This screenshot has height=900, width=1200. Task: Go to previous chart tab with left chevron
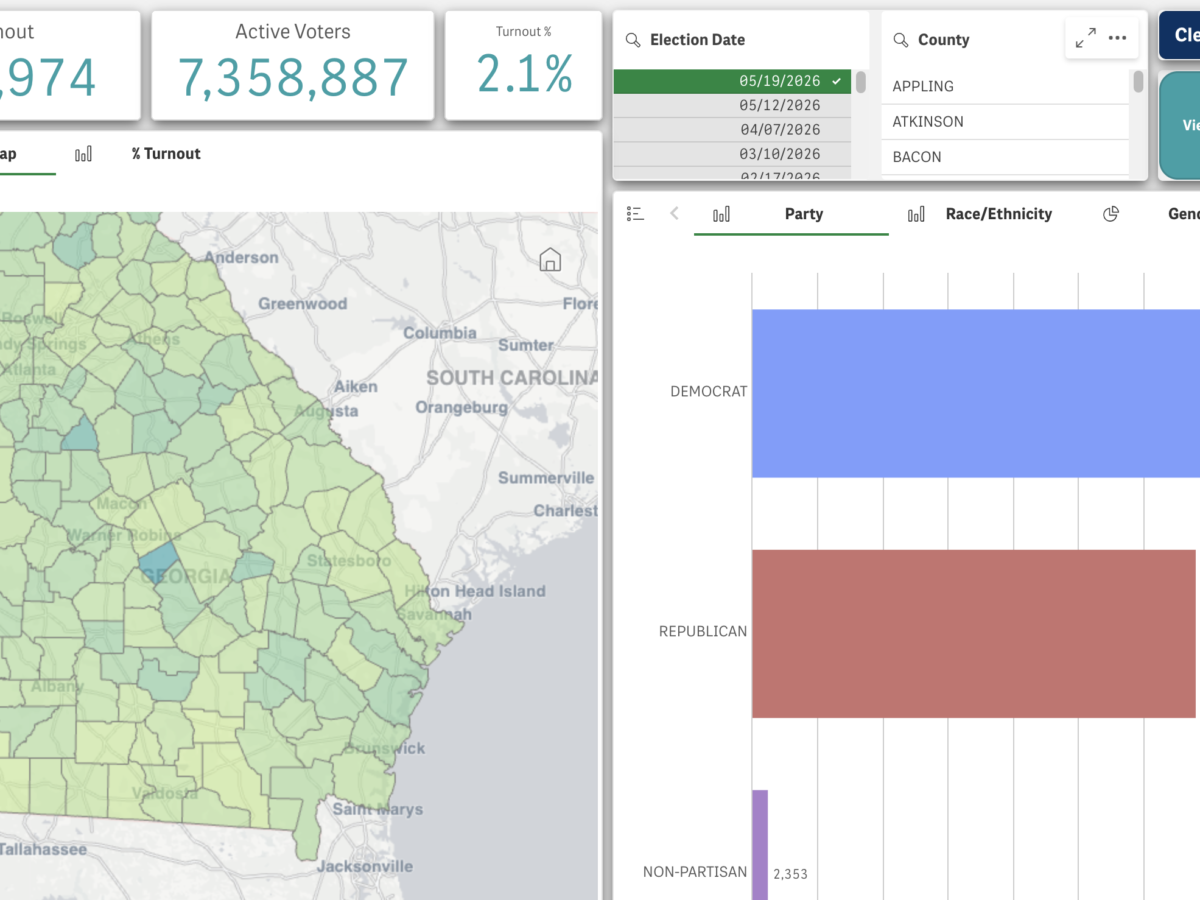click(x=675, y=213)
